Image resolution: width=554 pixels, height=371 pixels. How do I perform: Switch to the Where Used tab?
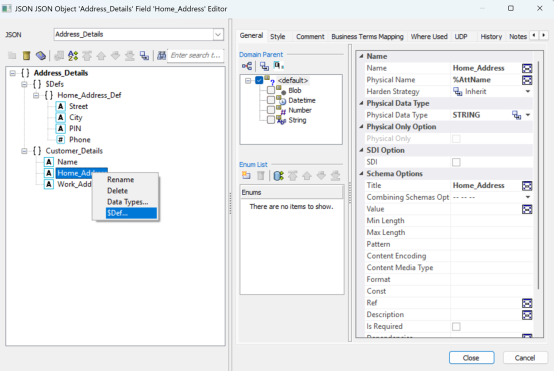click(429, 37)
